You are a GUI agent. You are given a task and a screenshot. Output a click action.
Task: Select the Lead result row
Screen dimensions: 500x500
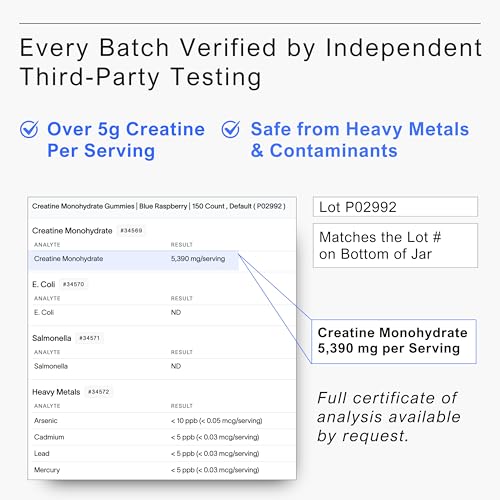point(163,454)
